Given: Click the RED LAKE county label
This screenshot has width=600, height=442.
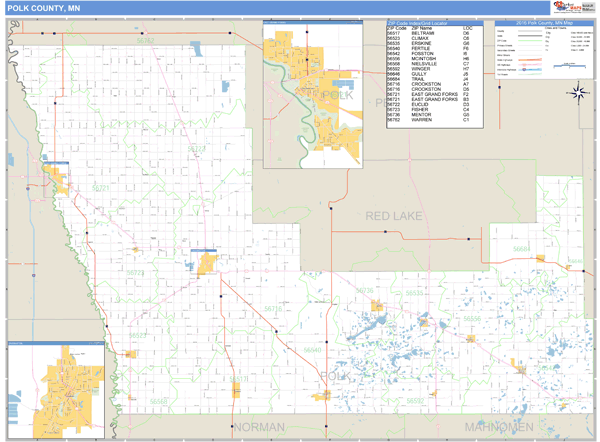Looking at the screenshot, I should (x=395, y=215).
